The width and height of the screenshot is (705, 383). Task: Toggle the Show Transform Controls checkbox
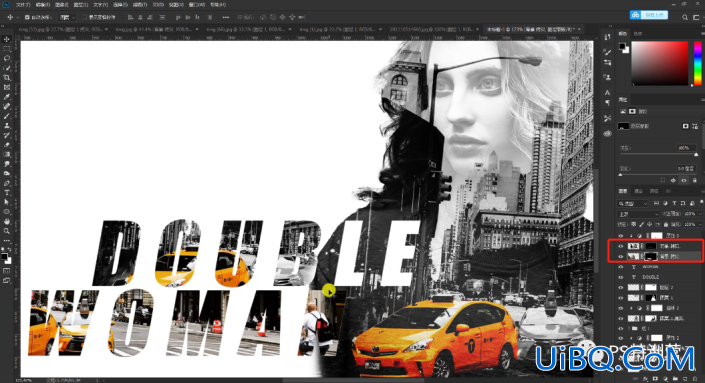click(85, 17)
